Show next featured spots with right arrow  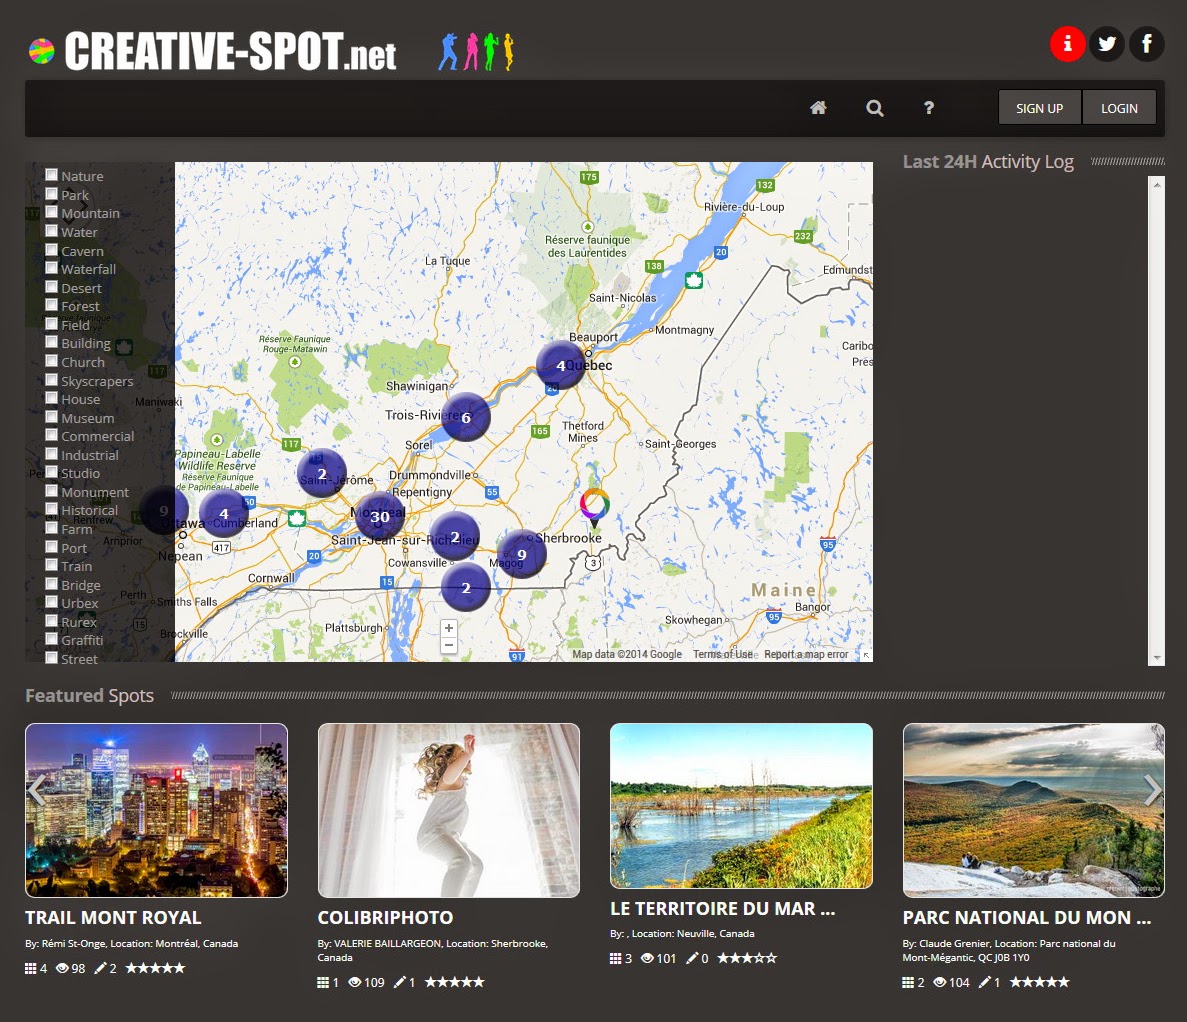tap(1152, 790)
